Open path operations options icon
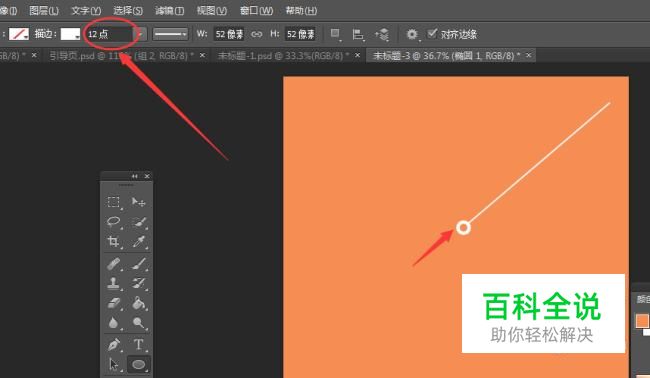650x378 pixels. (x=335, y=34)
